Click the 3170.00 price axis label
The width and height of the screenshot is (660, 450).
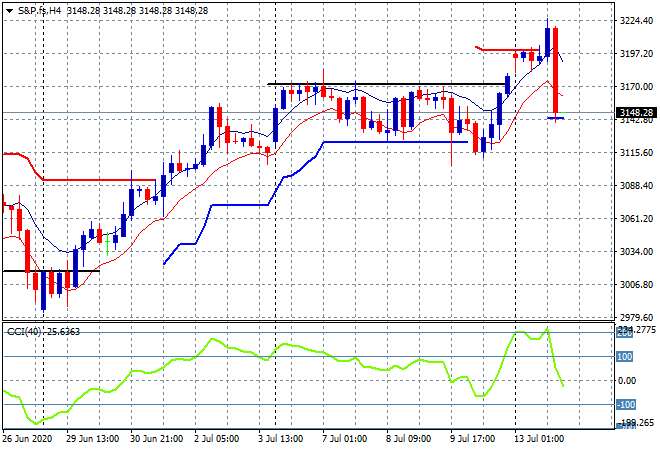pos(636,86)
